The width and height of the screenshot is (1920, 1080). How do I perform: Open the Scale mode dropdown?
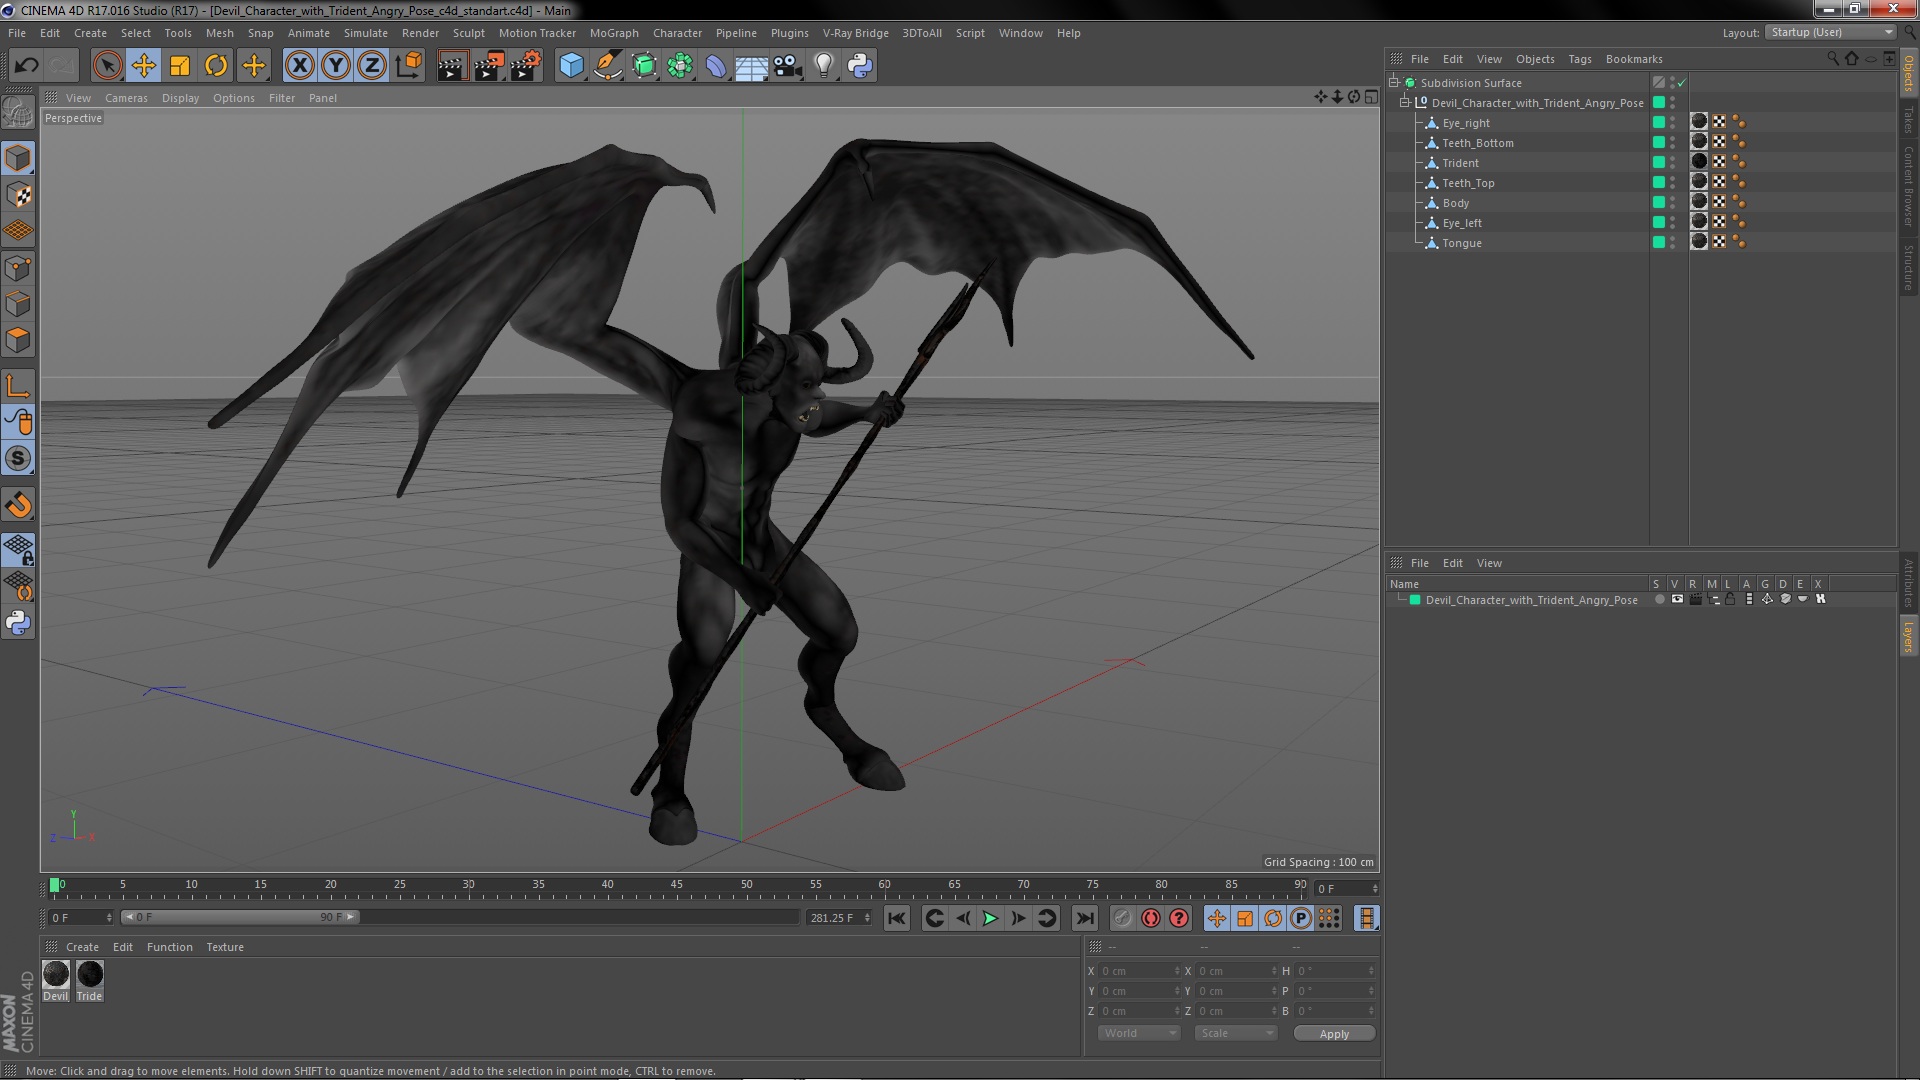[1236, 1033]
